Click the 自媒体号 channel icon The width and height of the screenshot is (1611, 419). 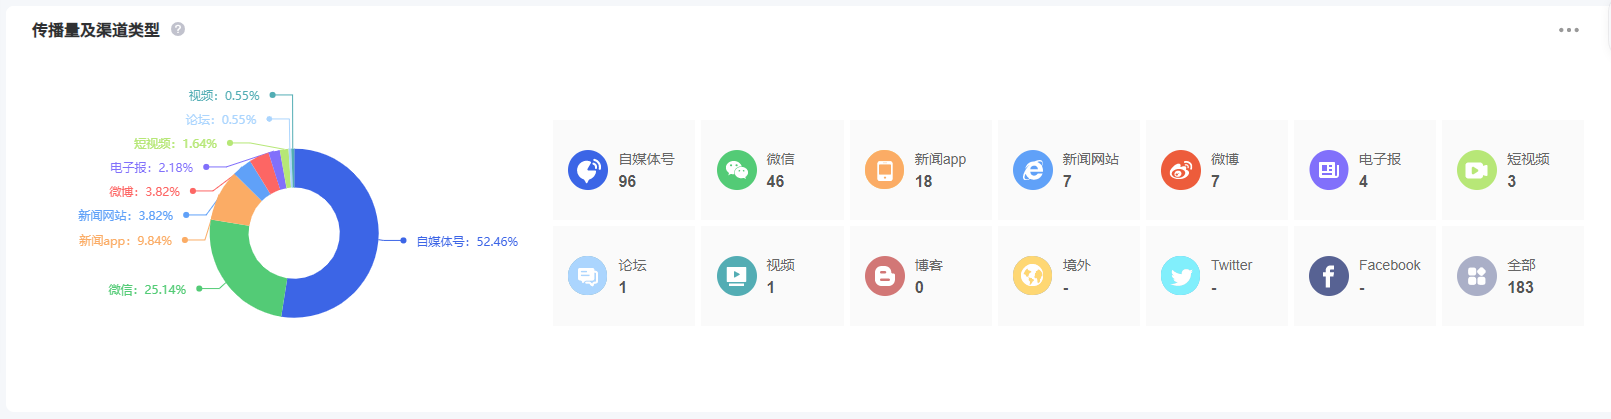tap(588, 170)
